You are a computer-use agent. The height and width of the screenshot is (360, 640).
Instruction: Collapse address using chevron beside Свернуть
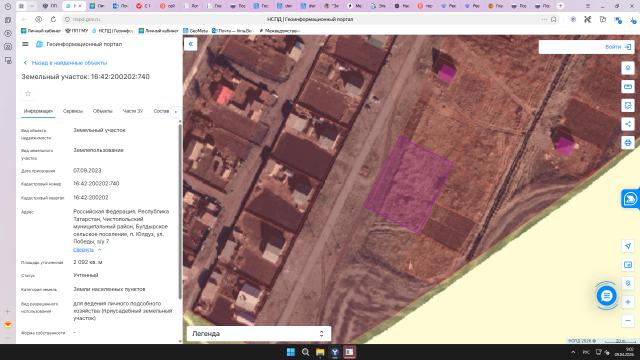click(x=100, y=249)
